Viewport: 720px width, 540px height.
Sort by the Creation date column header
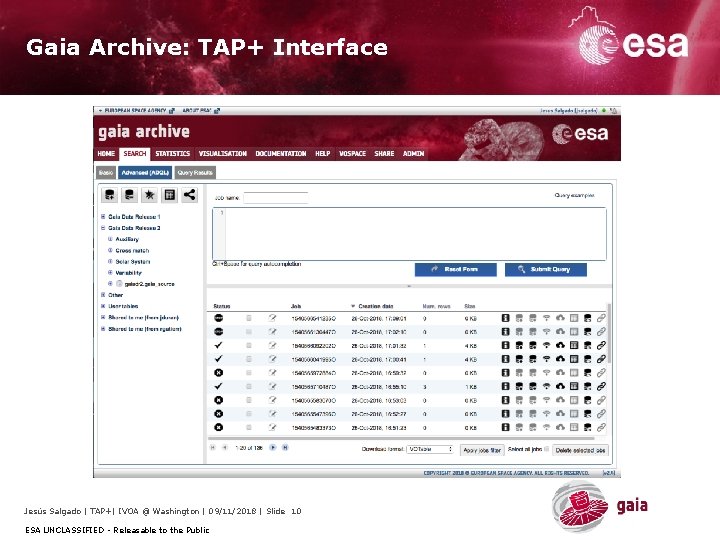(375, 306)
